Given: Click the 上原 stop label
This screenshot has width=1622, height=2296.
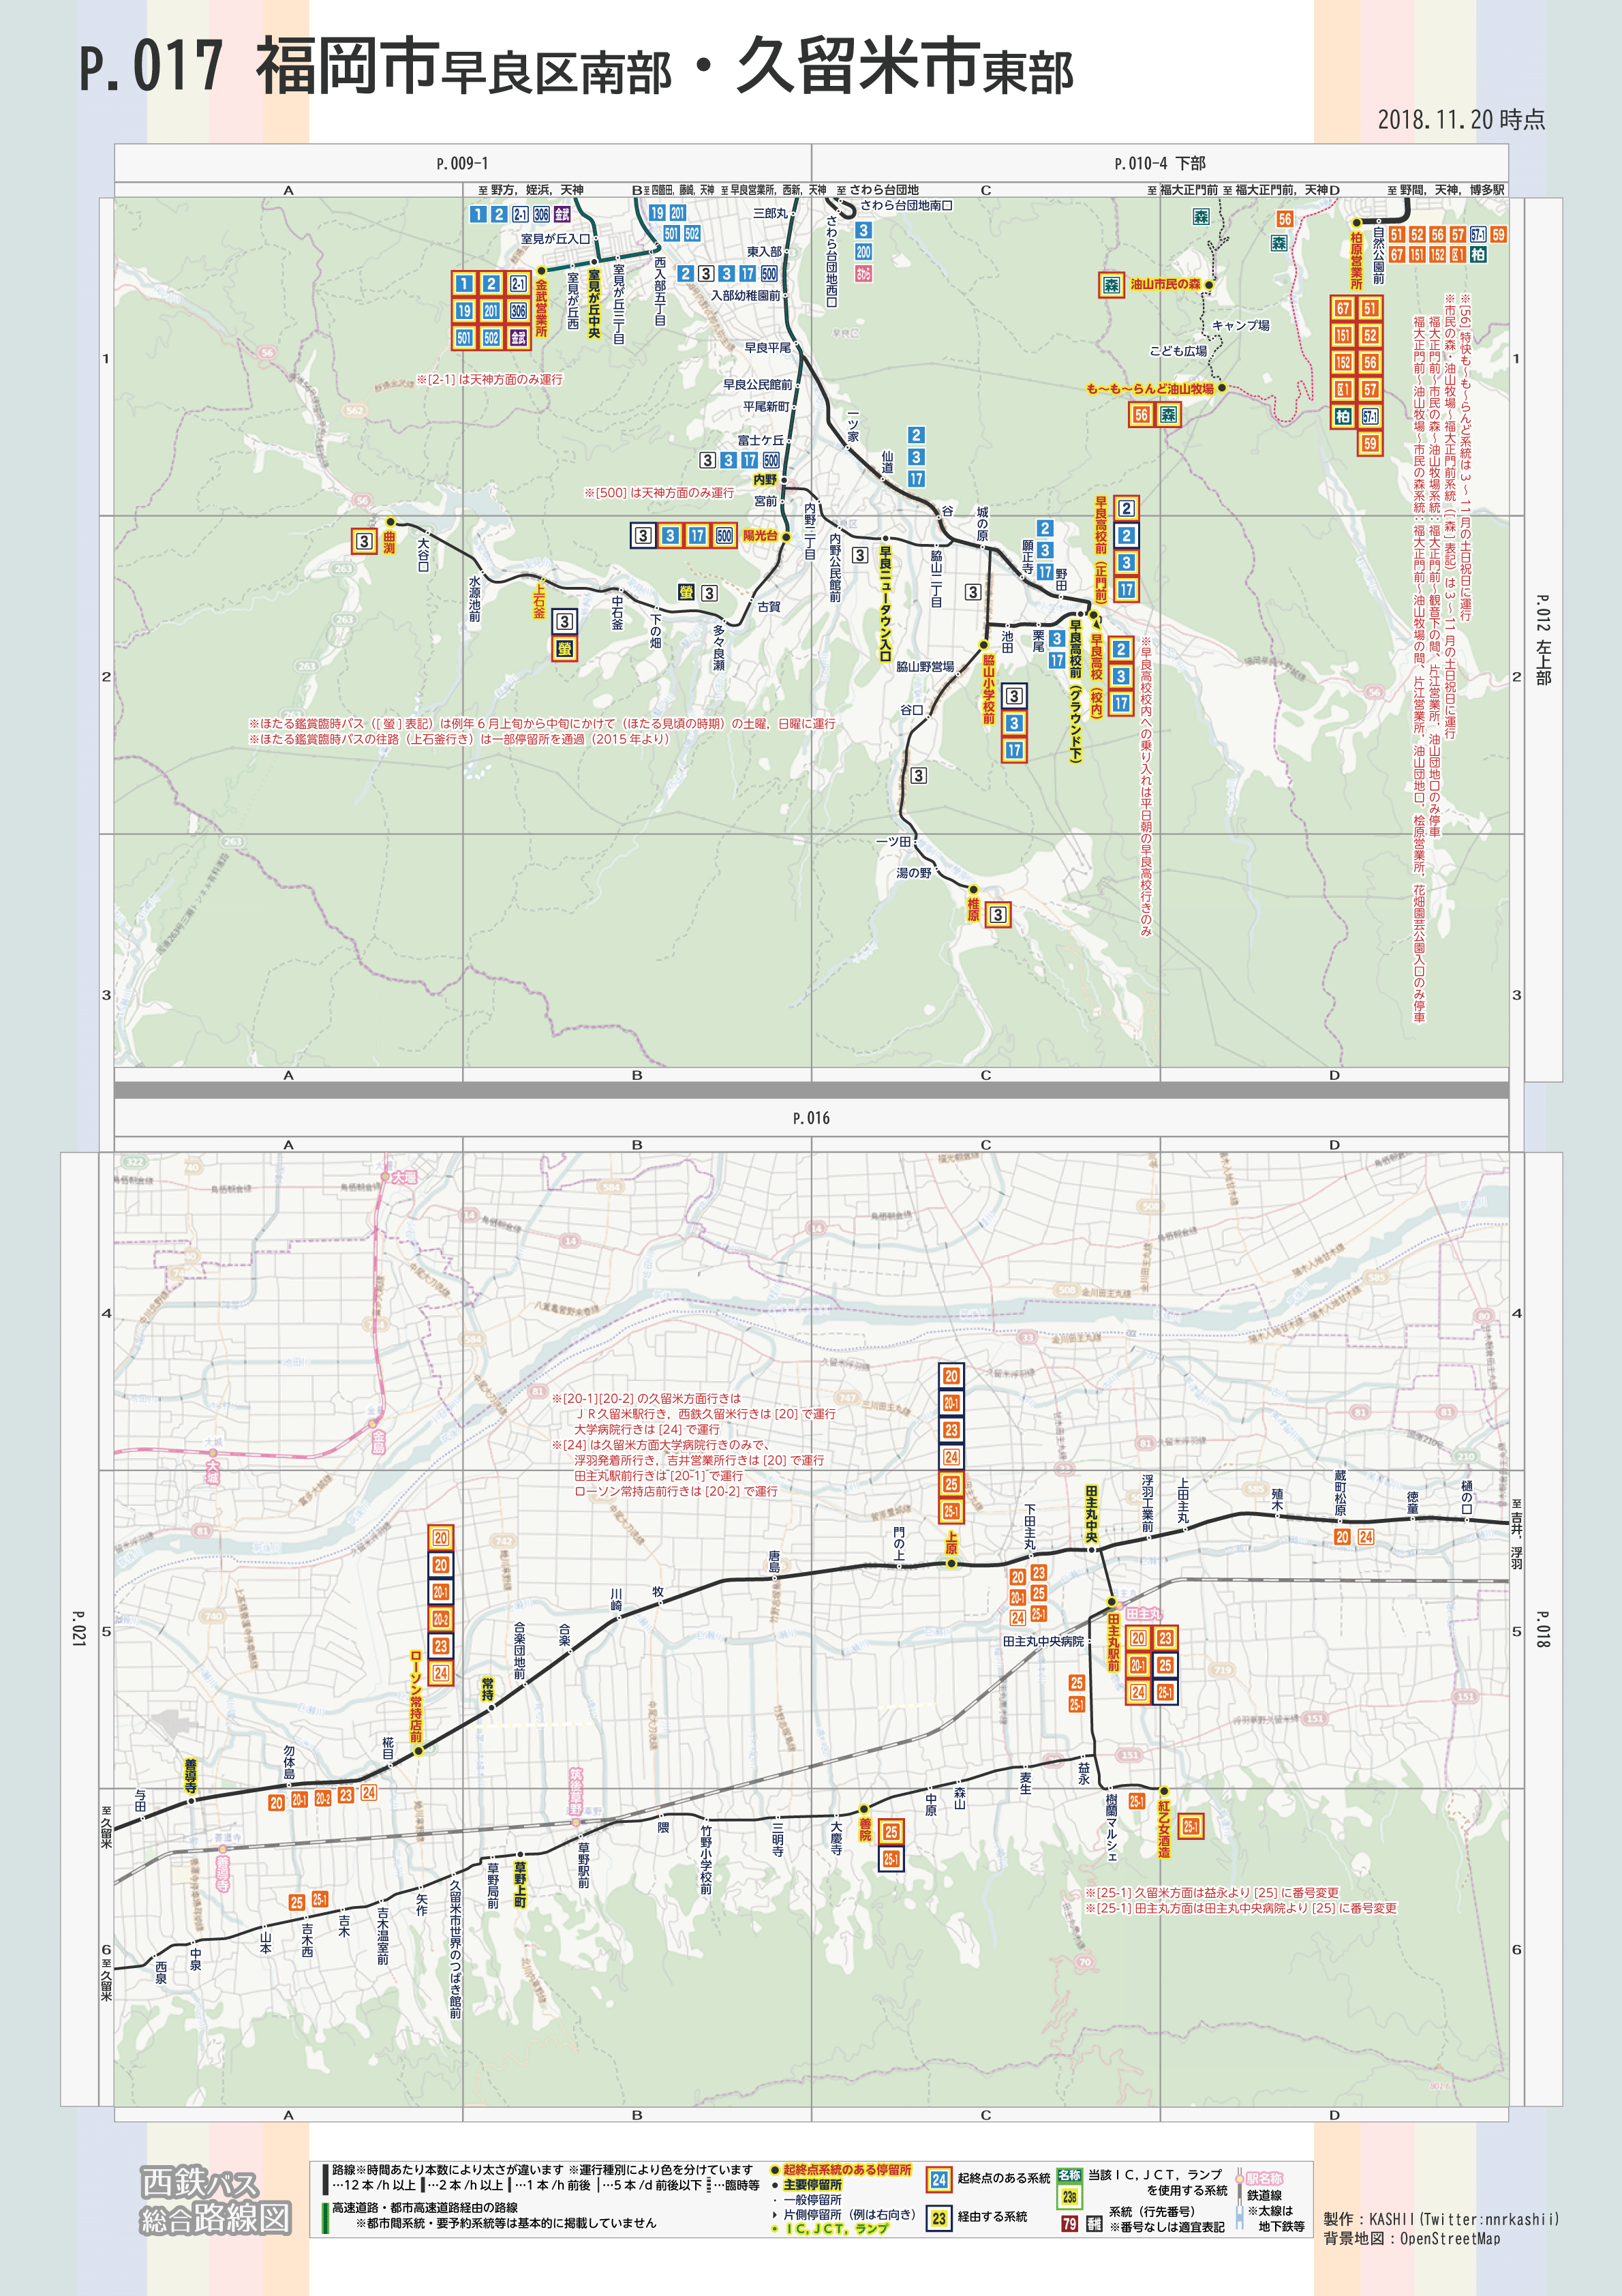Looking at the screenshot, I should 951,1542.
